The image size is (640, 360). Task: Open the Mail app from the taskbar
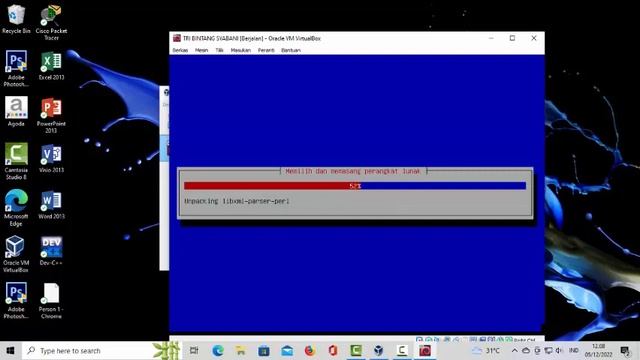point(287,351)
